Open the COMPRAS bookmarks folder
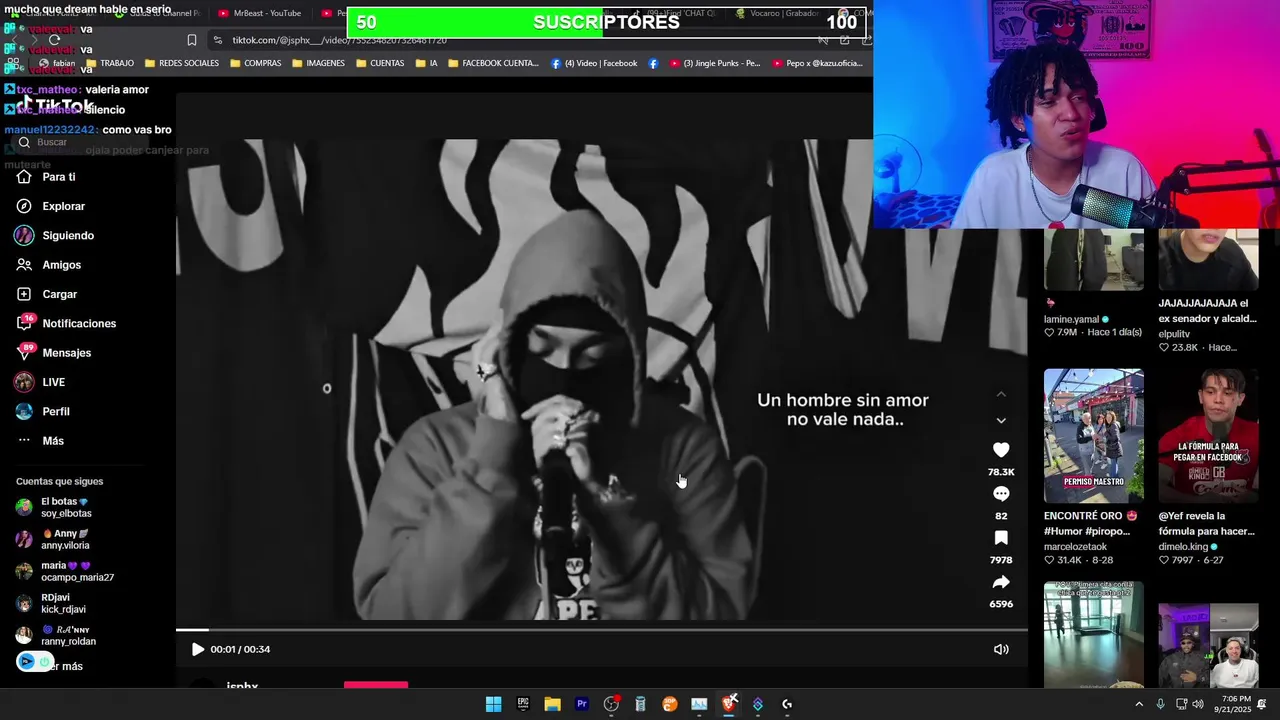Screen dimensions: 1280x720 point(256,63)
